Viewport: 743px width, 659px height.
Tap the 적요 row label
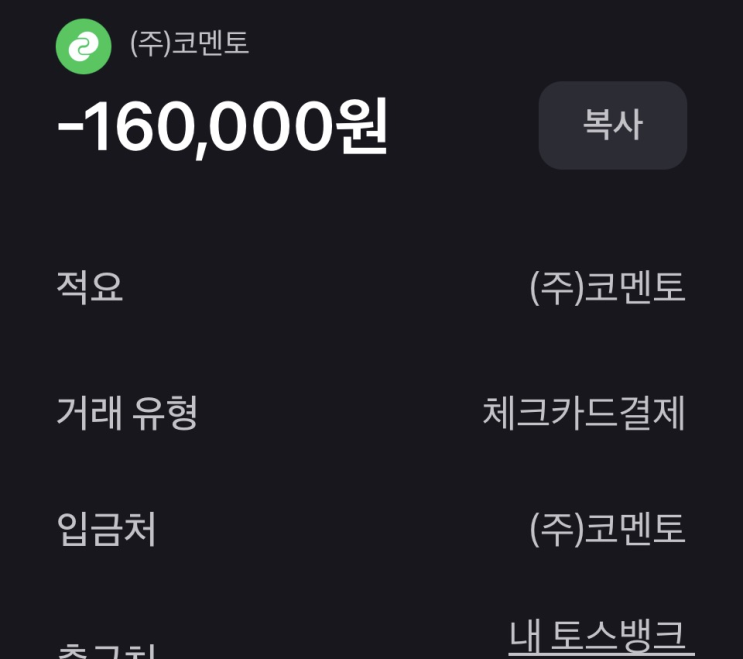[90, 288]
